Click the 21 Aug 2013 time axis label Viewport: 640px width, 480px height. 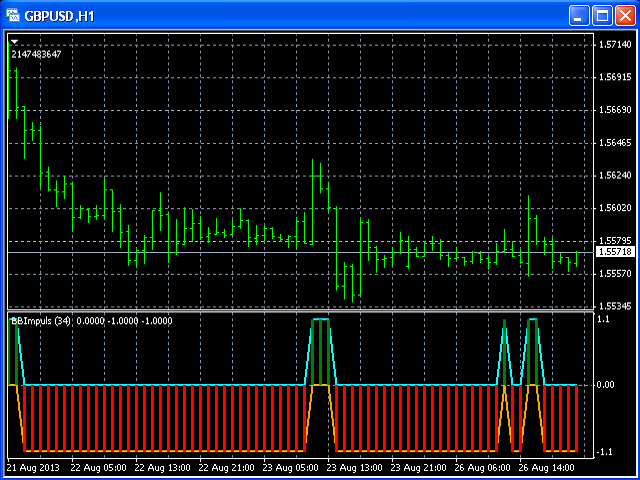pyautogui.click(x=31, y=467)
